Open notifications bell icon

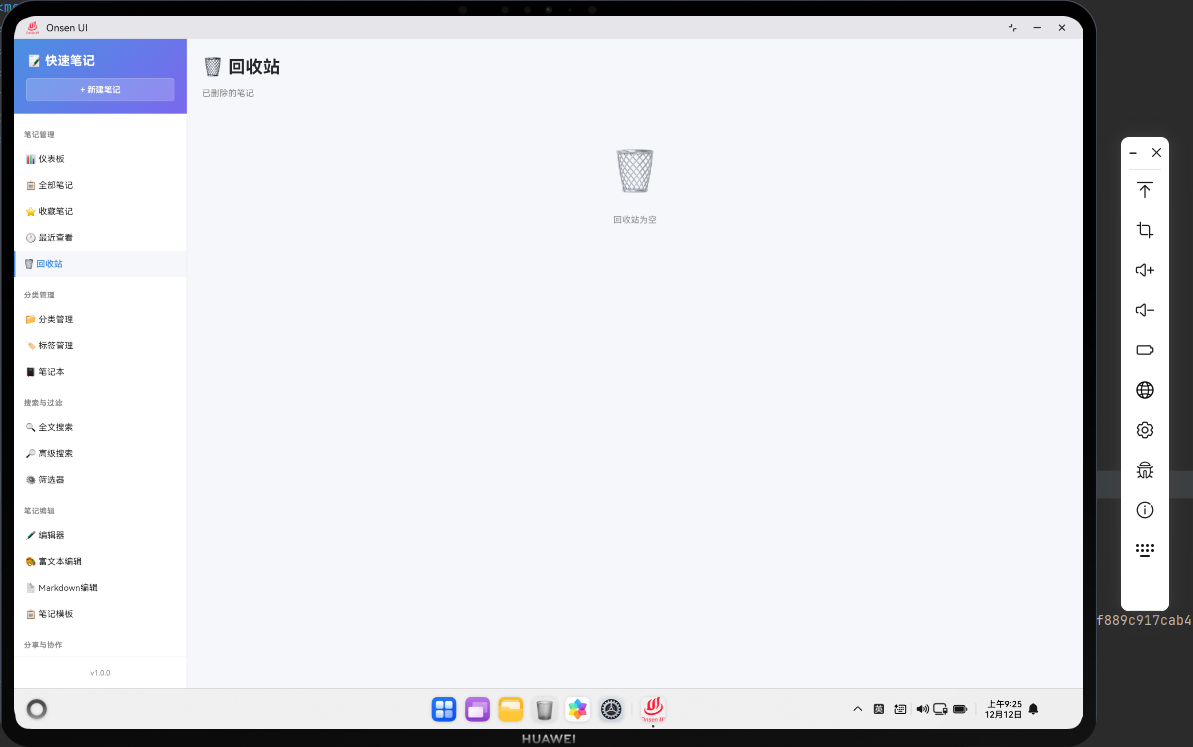(x=1033, y=709)
